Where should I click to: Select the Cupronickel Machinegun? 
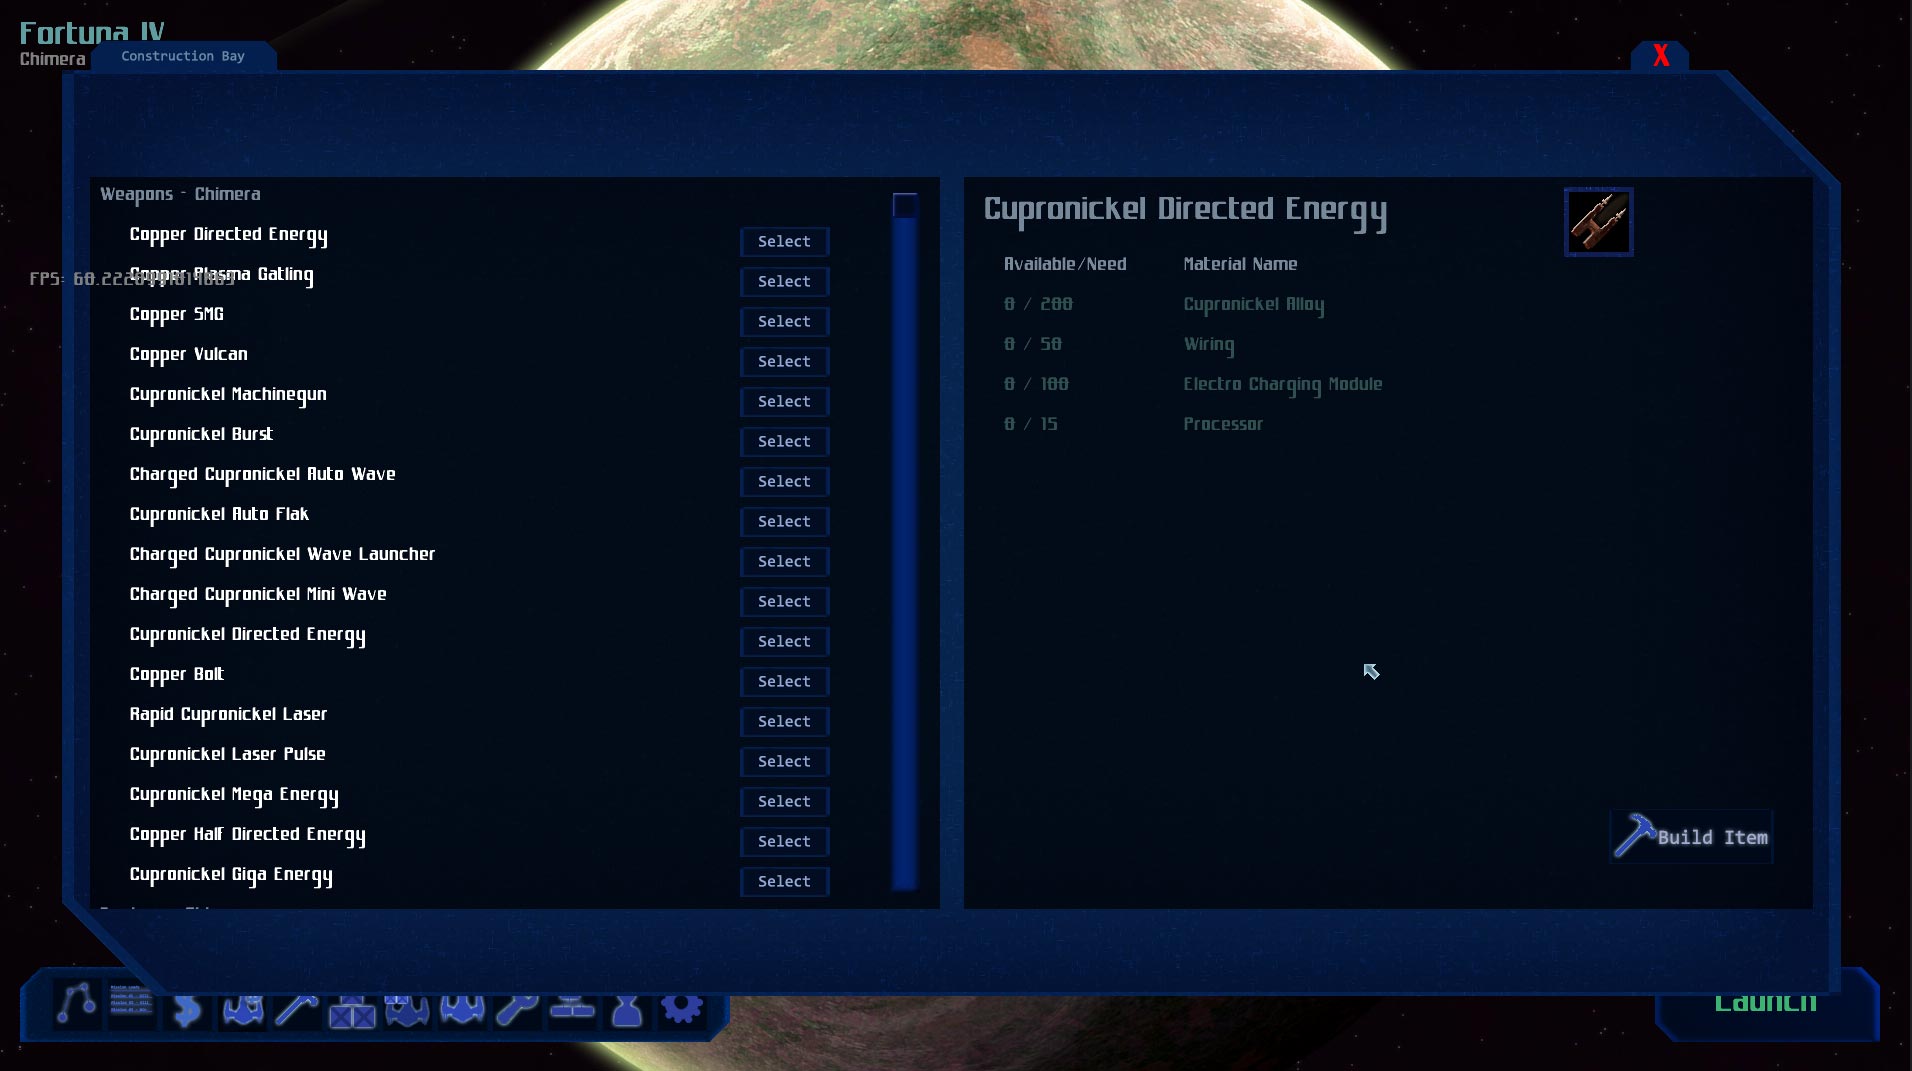coord(784,402)
